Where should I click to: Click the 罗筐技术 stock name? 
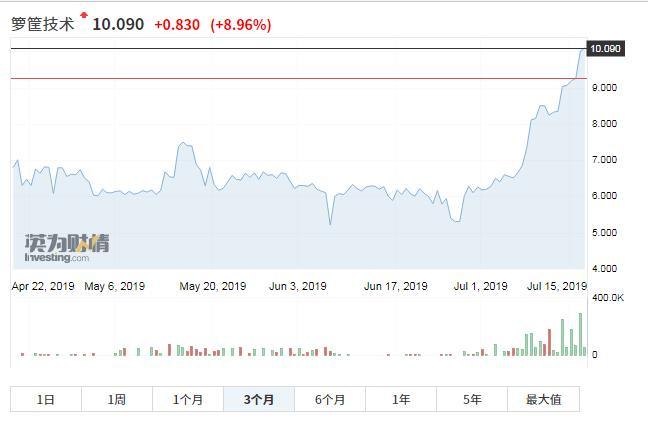(43, 24)
